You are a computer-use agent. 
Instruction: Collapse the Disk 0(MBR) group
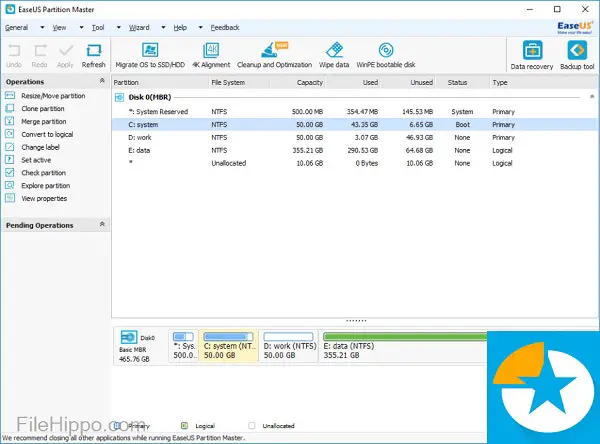click(592, 96)
